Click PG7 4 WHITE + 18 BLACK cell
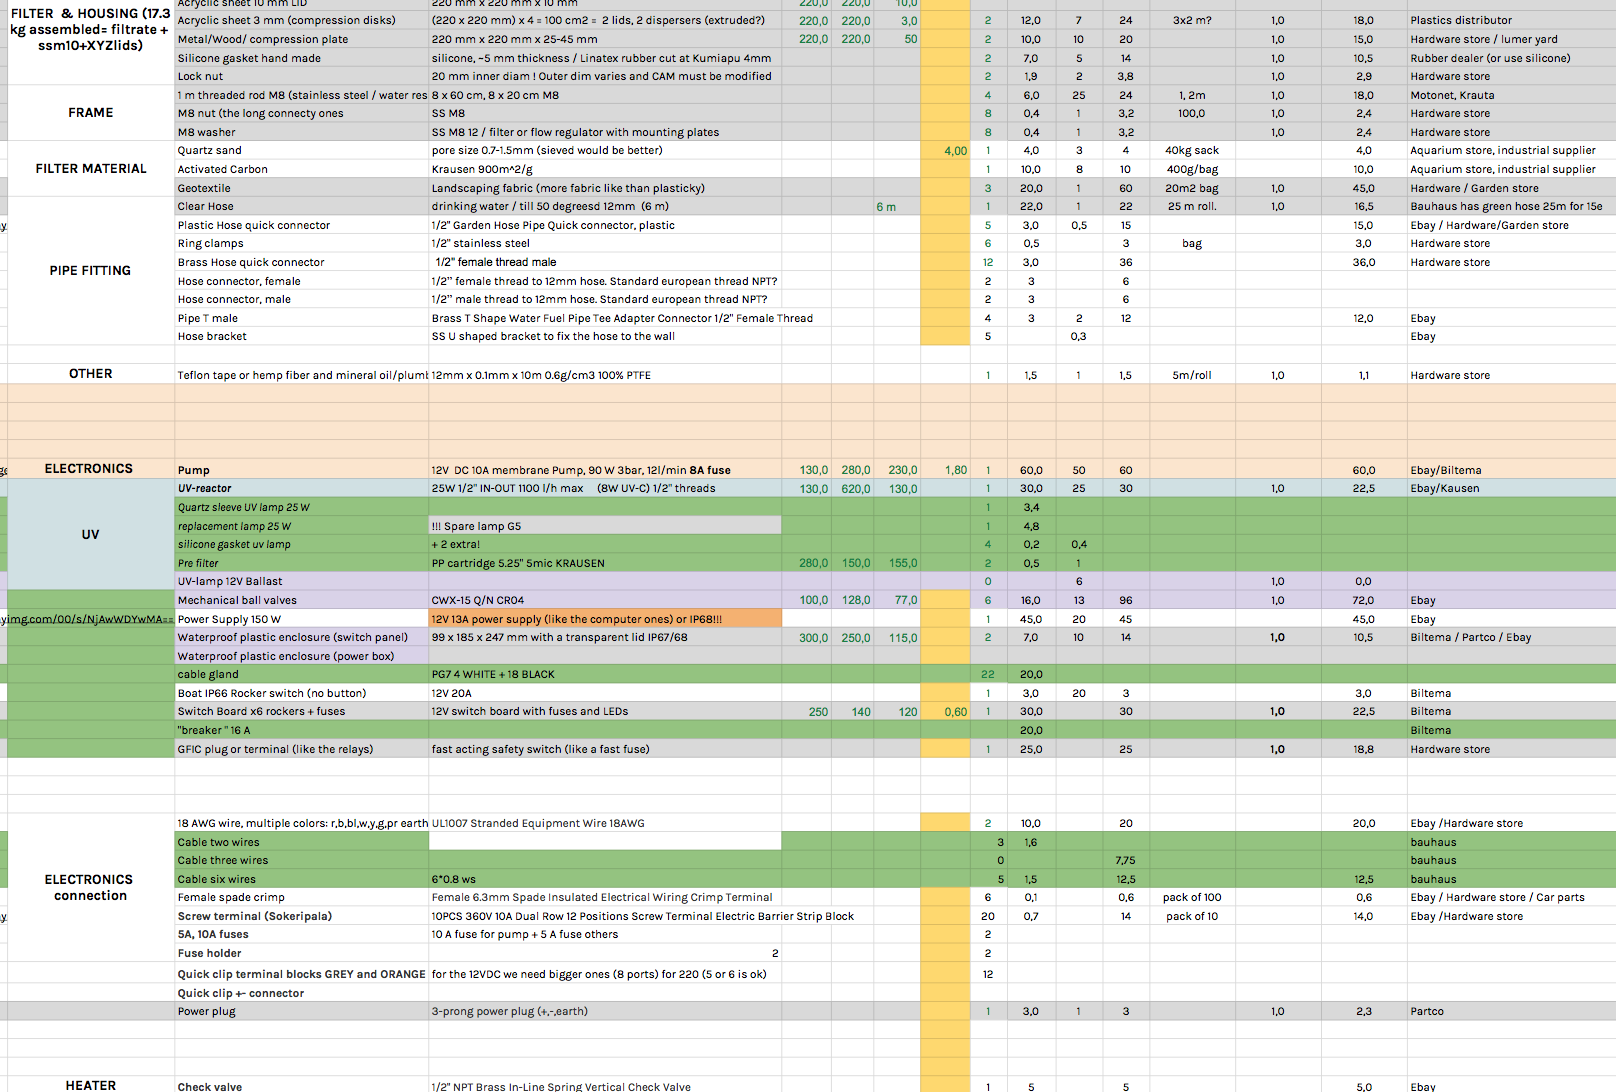Viewport: 1616px width, 1092px height. pyautogui.click(x=605, y=675)
